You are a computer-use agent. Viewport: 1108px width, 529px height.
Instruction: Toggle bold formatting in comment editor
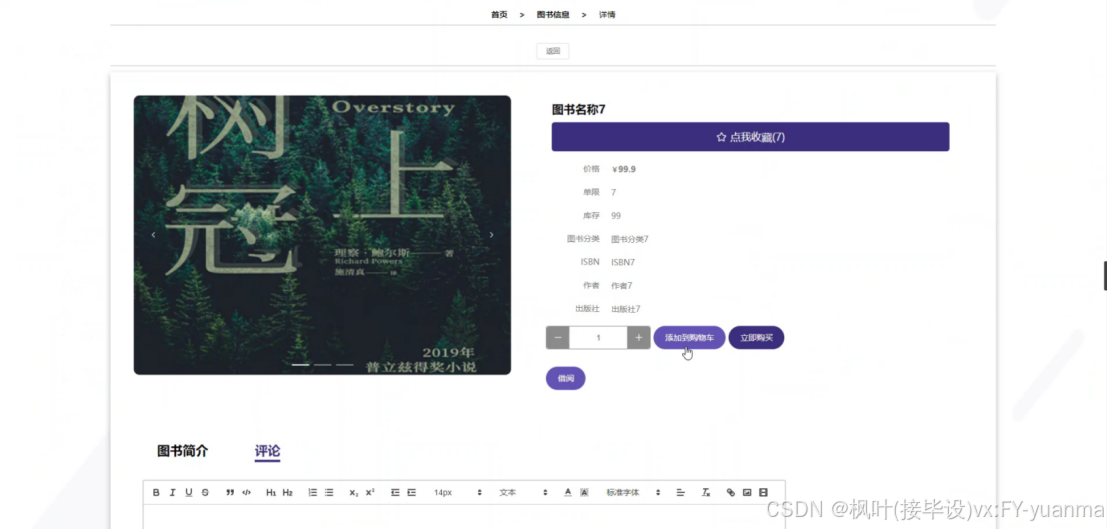(x=156, y=492)
